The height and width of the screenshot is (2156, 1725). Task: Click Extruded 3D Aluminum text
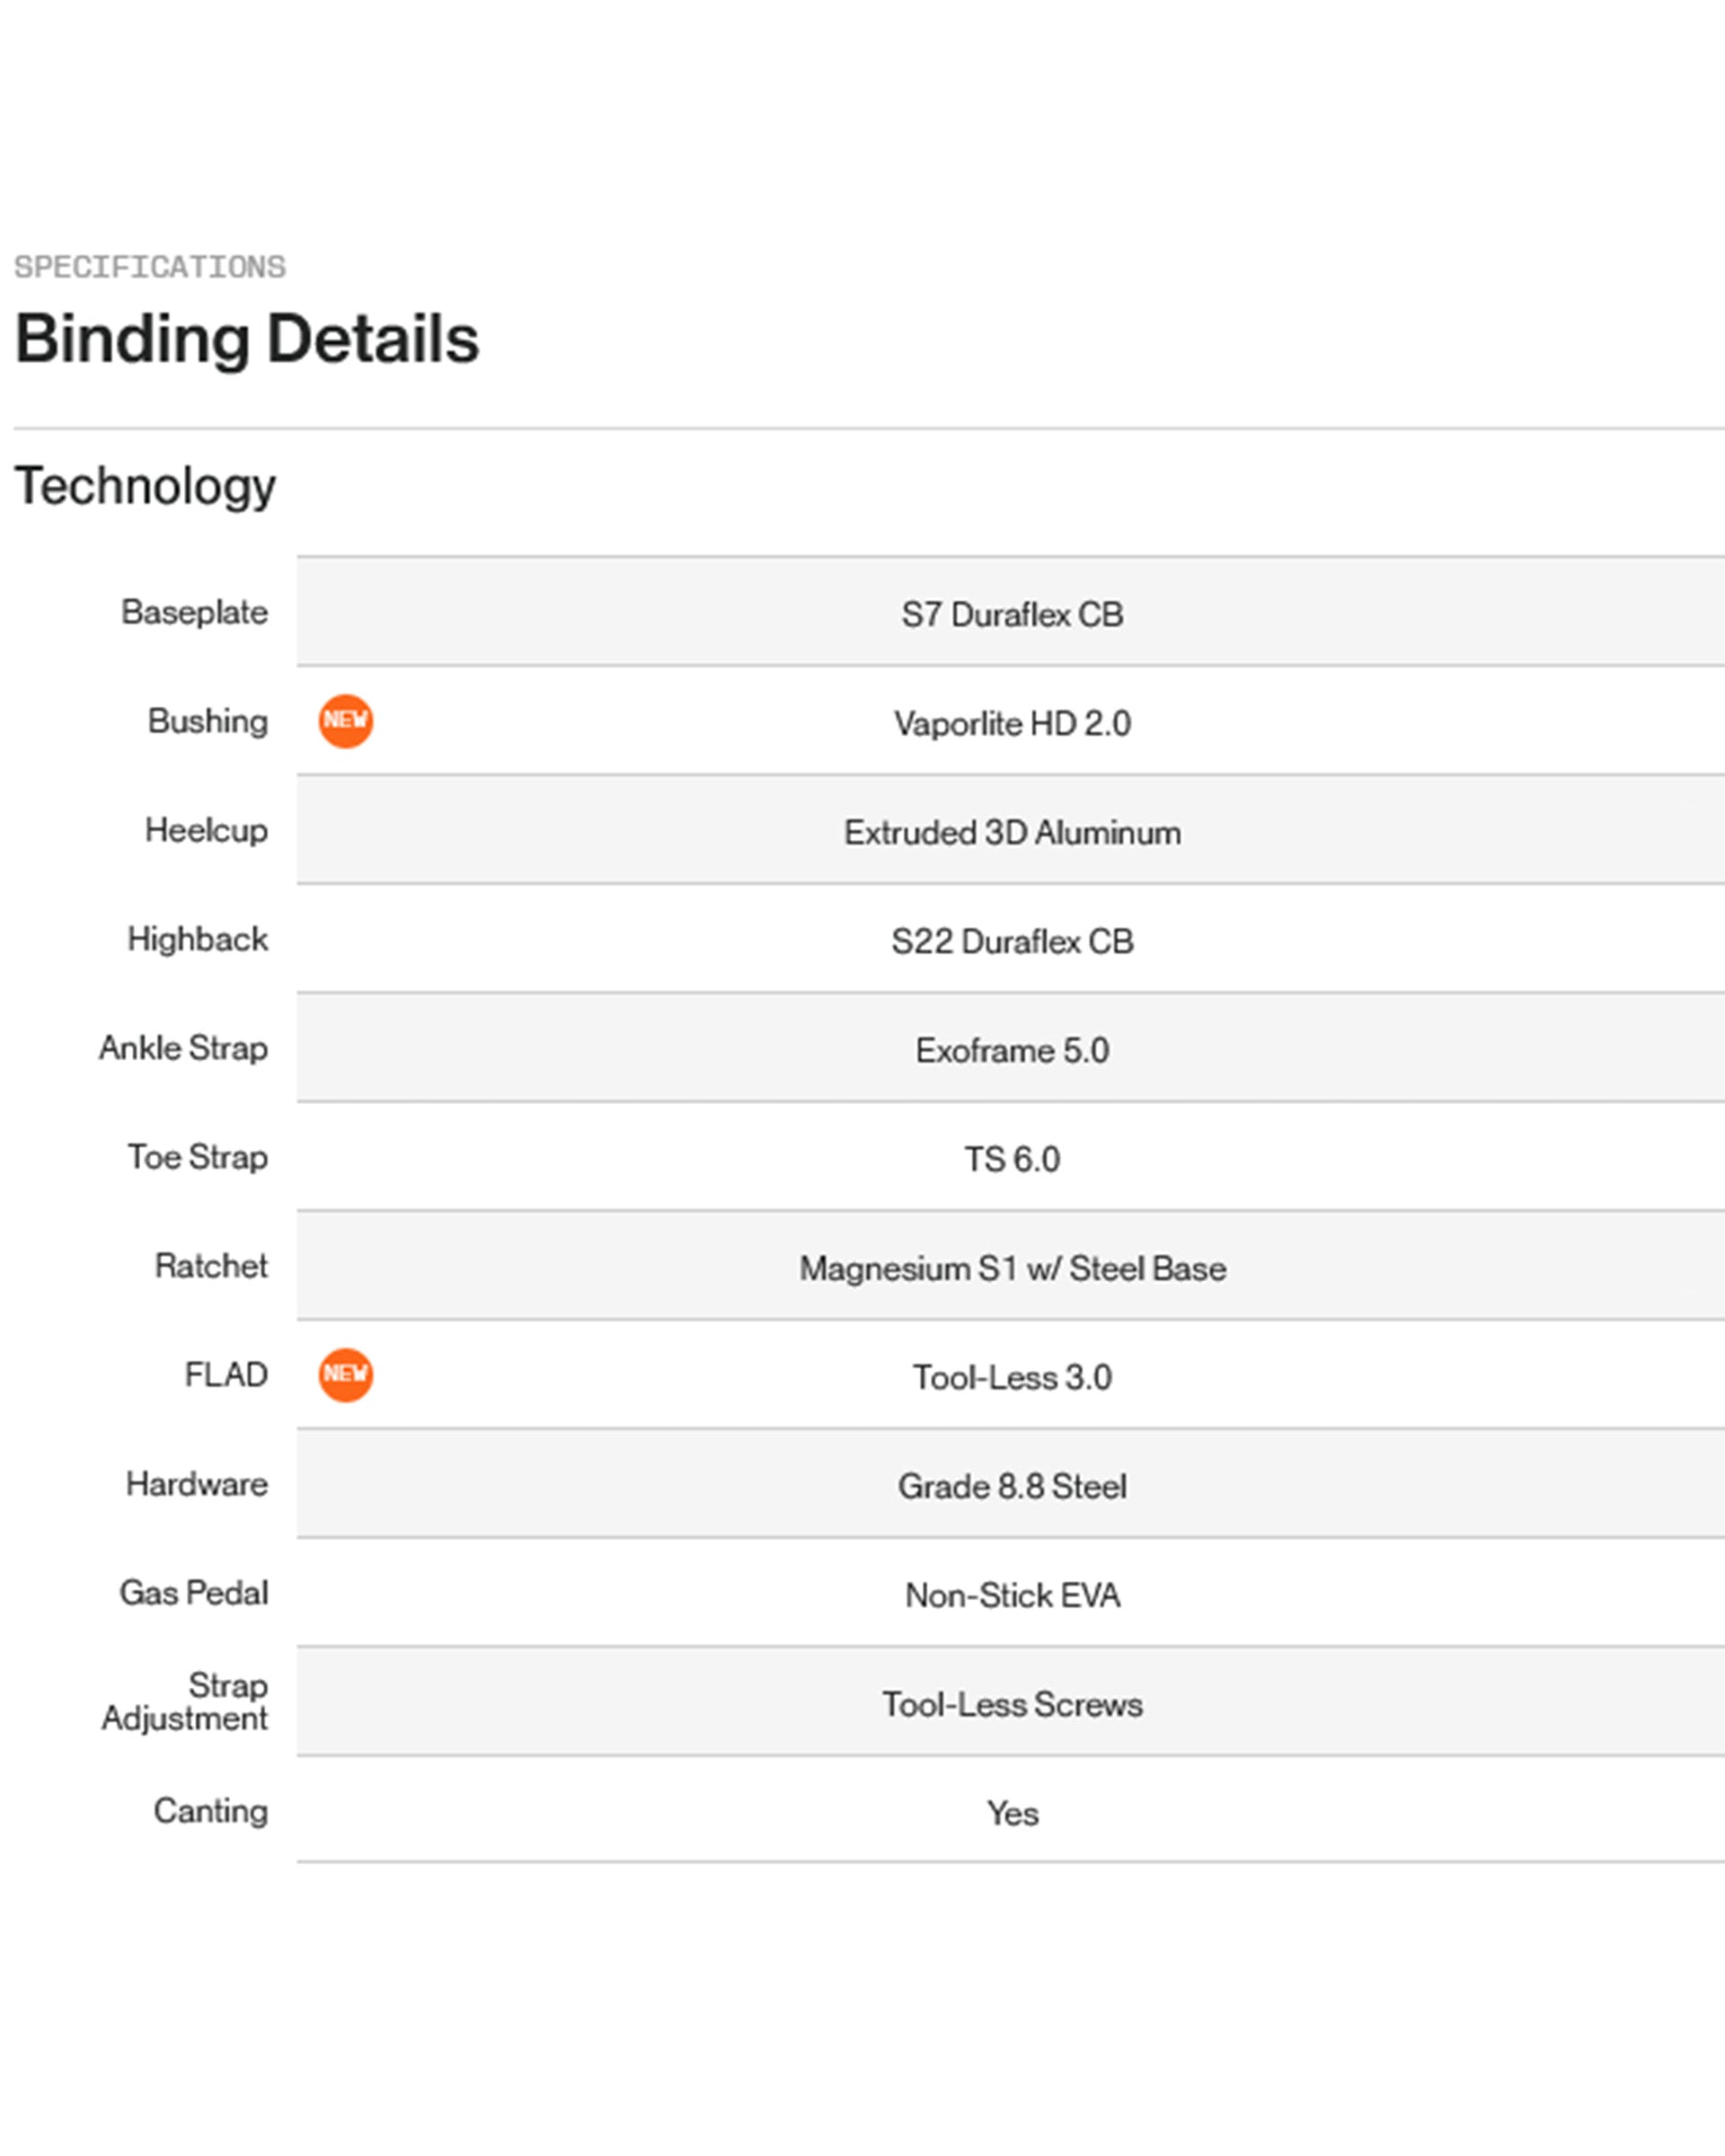point(1012,832)
